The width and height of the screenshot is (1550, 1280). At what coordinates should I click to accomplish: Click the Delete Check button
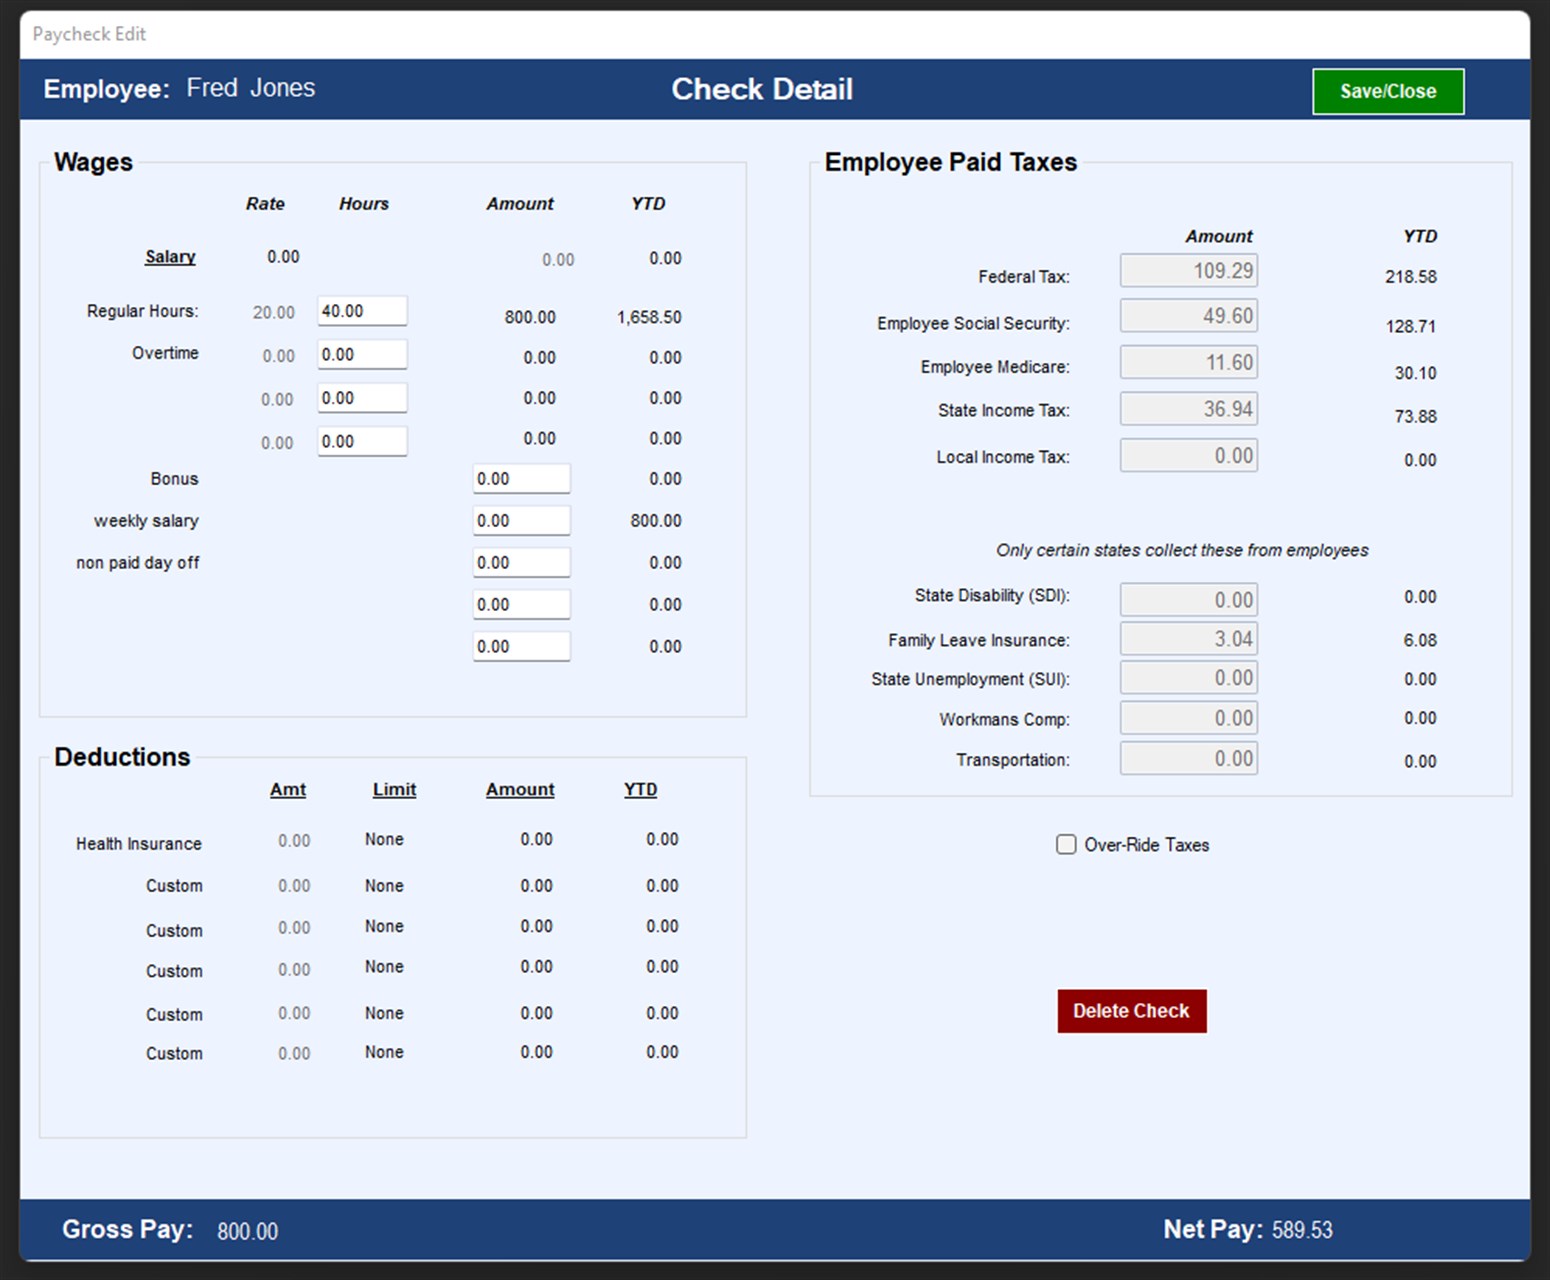coord(1131,1011)
